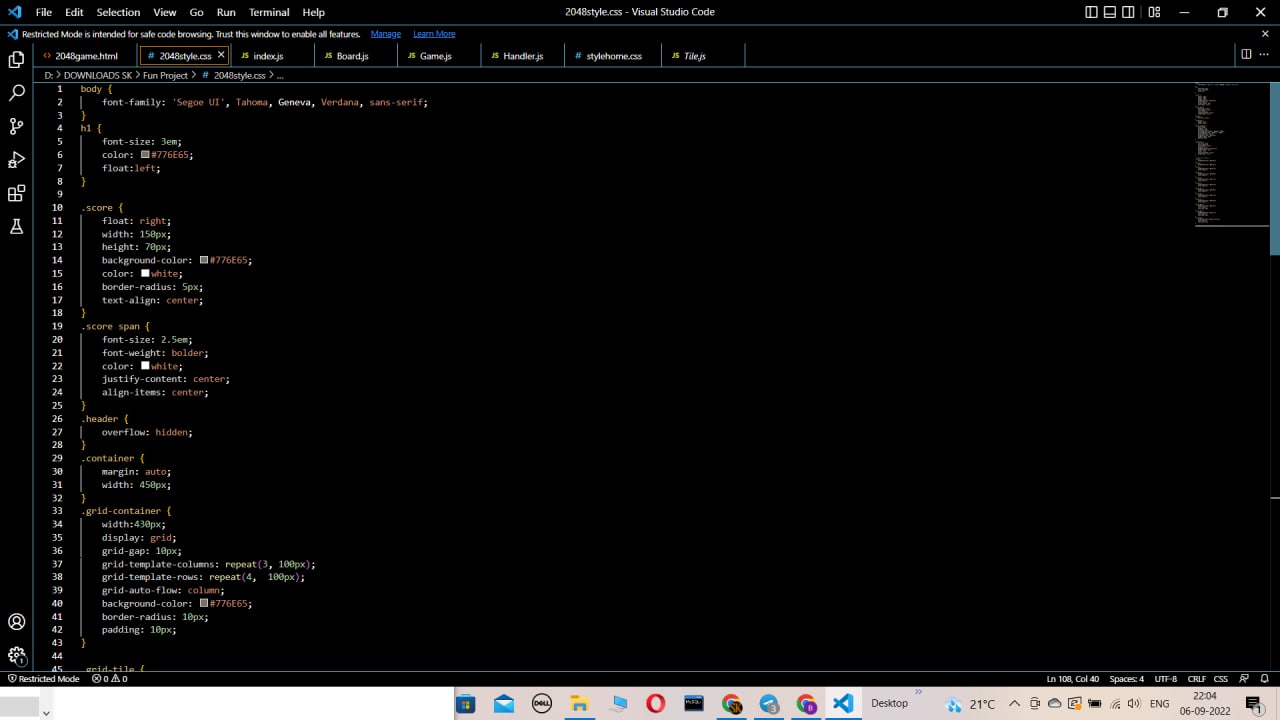Click UTF-8 encoding status item
Screen dimensions: 1280x720
pyautogui.click(x=1166, y=679)
